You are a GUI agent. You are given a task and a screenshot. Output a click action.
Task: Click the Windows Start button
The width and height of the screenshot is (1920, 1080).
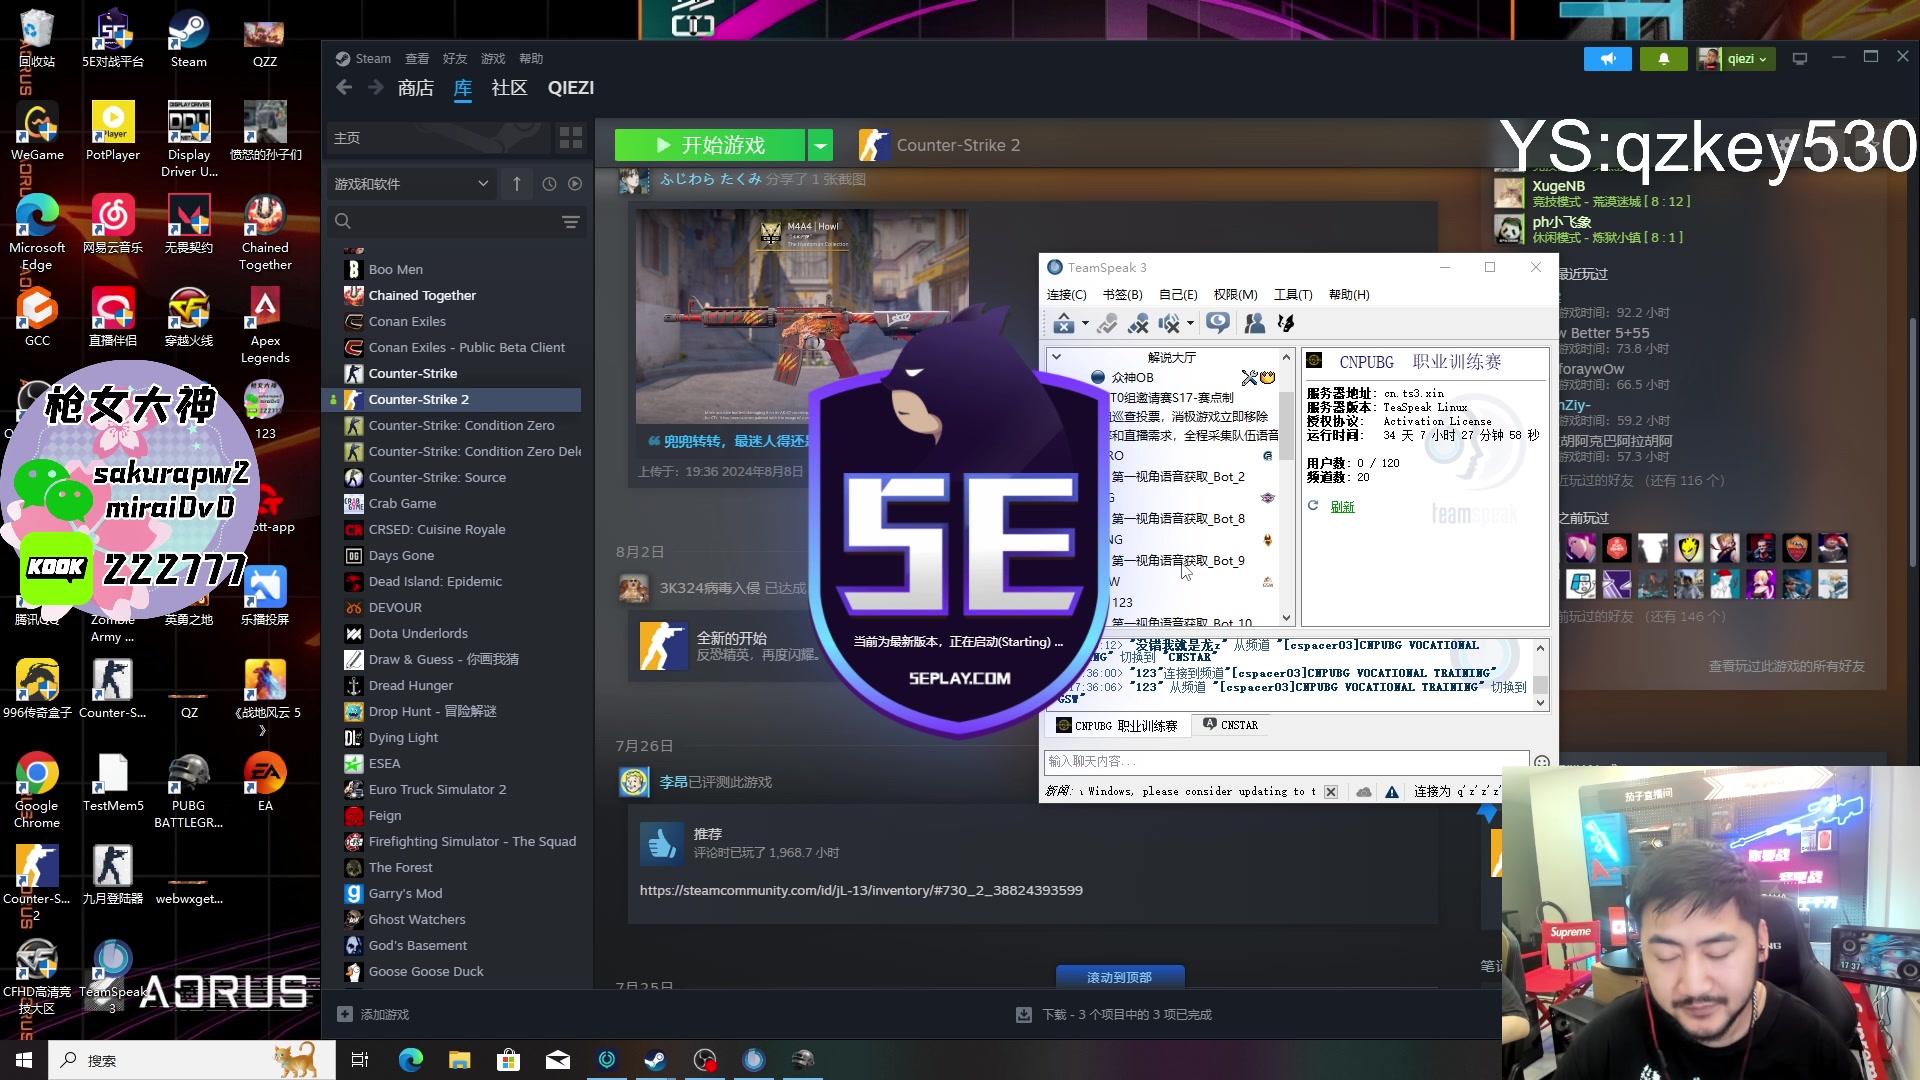(24, 1060)
